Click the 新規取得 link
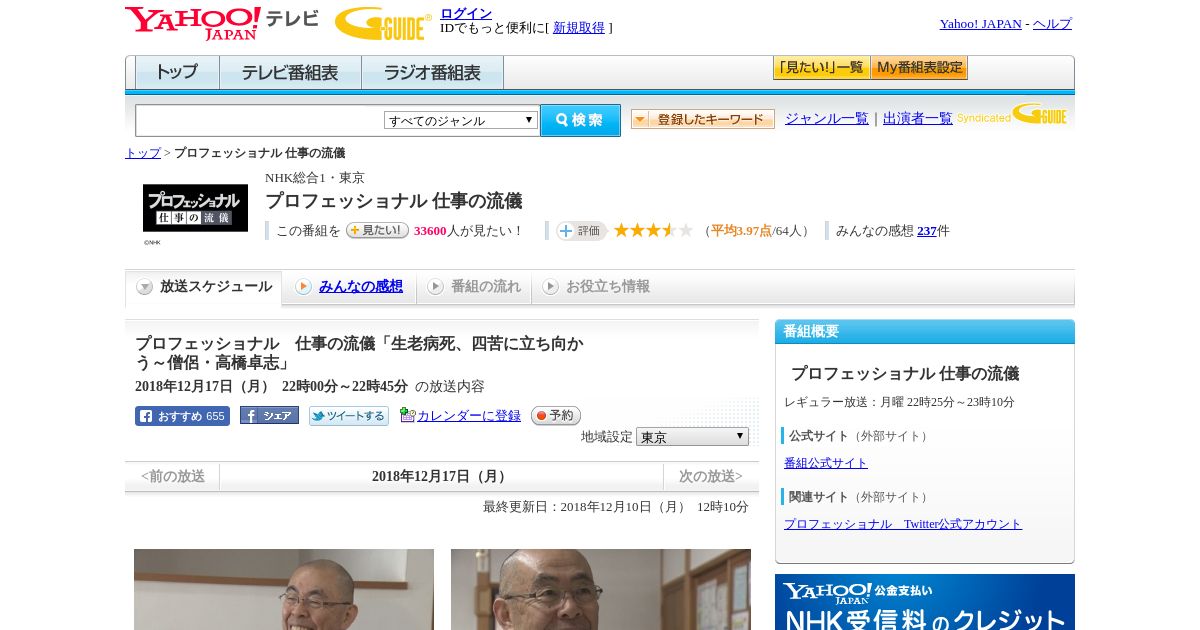Image resolution: width=1200 pixels, height=630 pixels. tap(579, 28)
